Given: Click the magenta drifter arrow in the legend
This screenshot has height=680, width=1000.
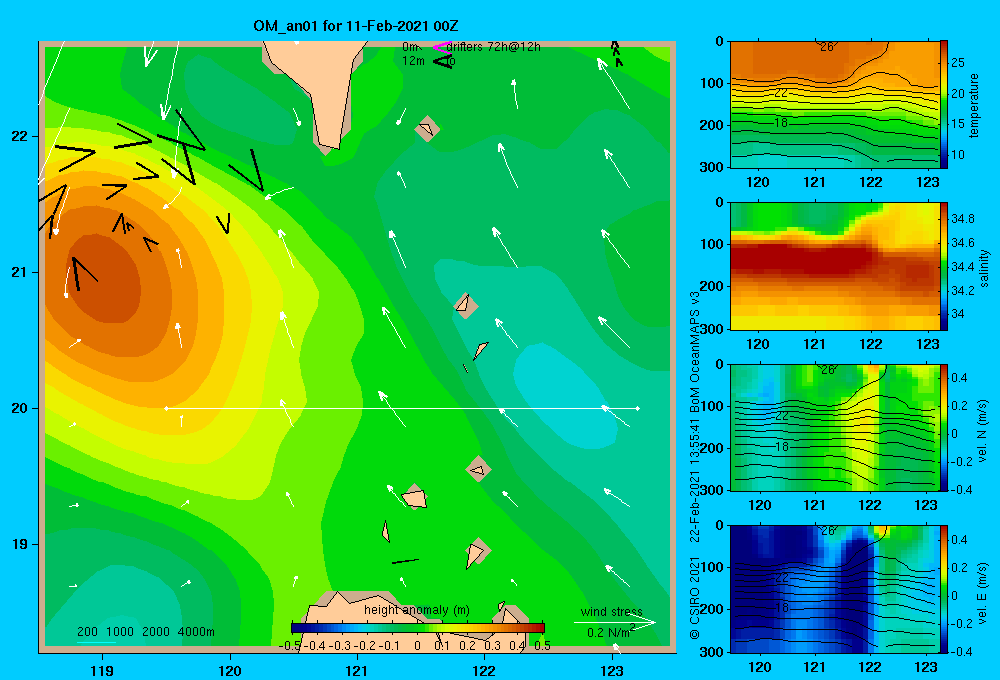Looking at the screenshot, I should point(441,47).
